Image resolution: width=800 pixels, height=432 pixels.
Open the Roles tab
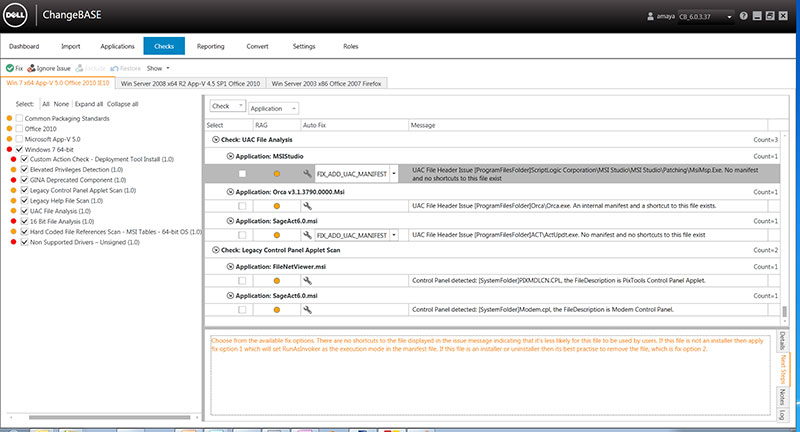point(351,46)
